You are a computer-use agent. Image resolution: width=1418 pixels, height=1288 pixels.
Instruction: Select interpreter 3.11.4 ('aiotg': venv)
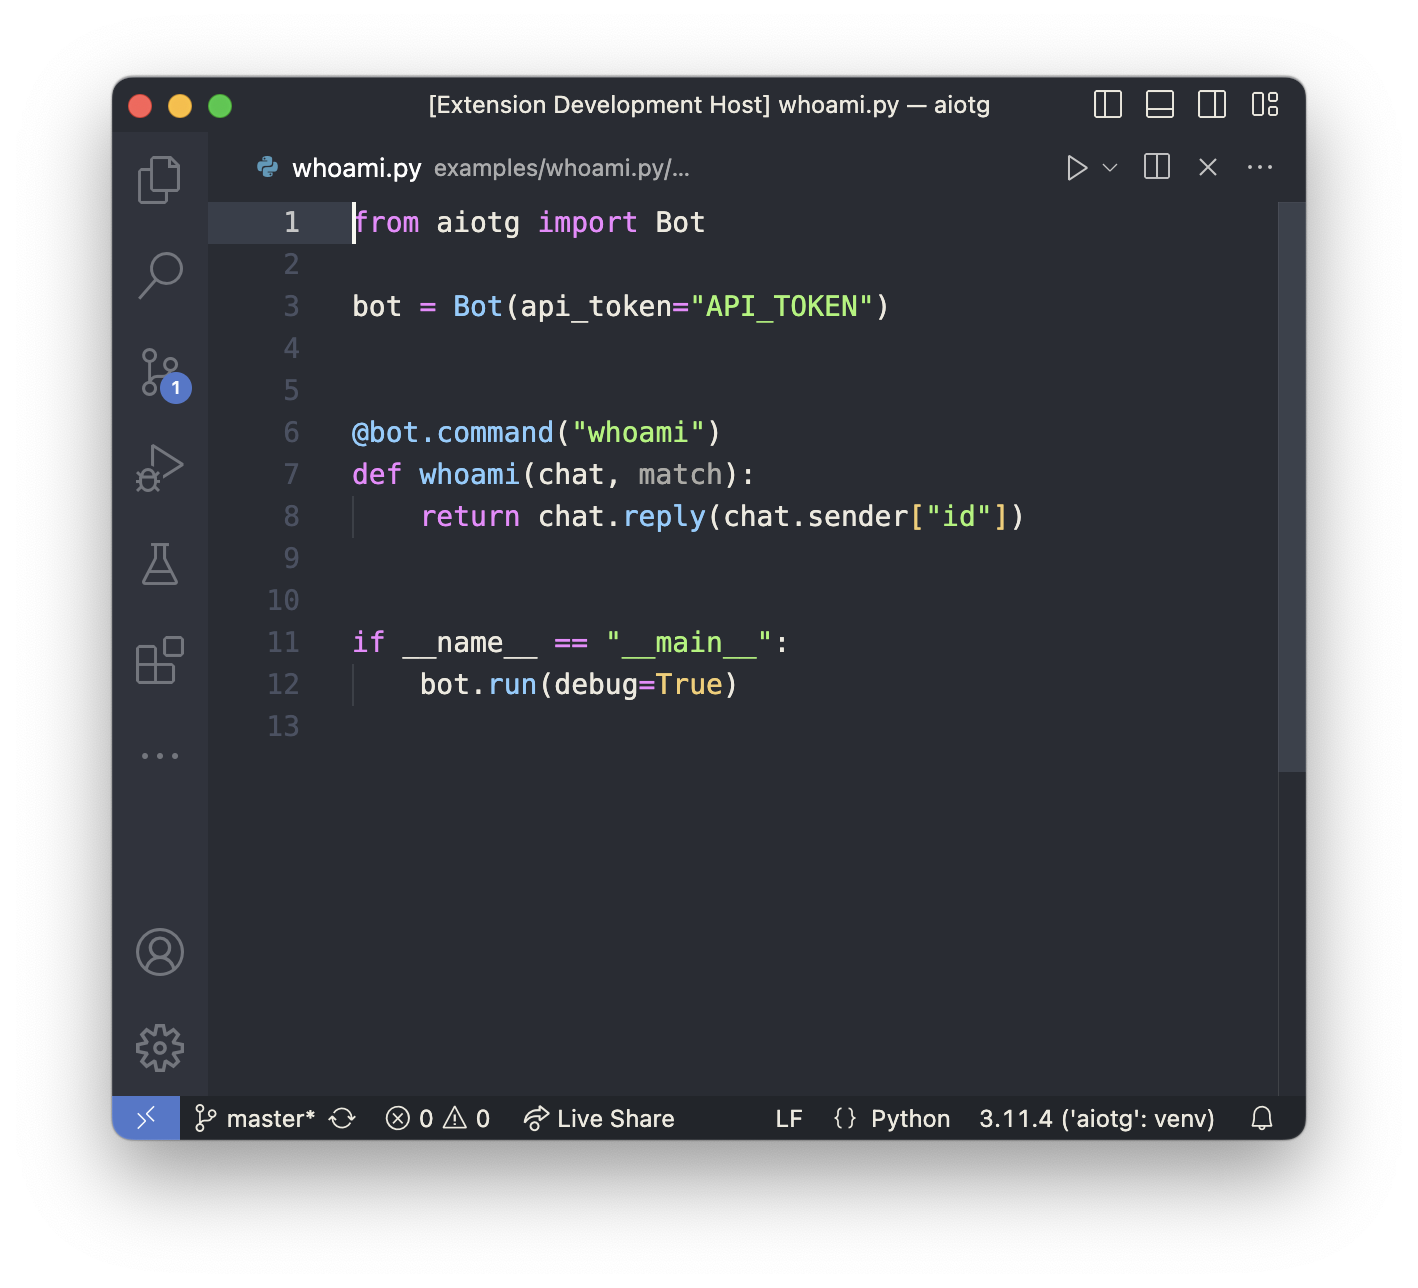(x=1097, y=1118)
